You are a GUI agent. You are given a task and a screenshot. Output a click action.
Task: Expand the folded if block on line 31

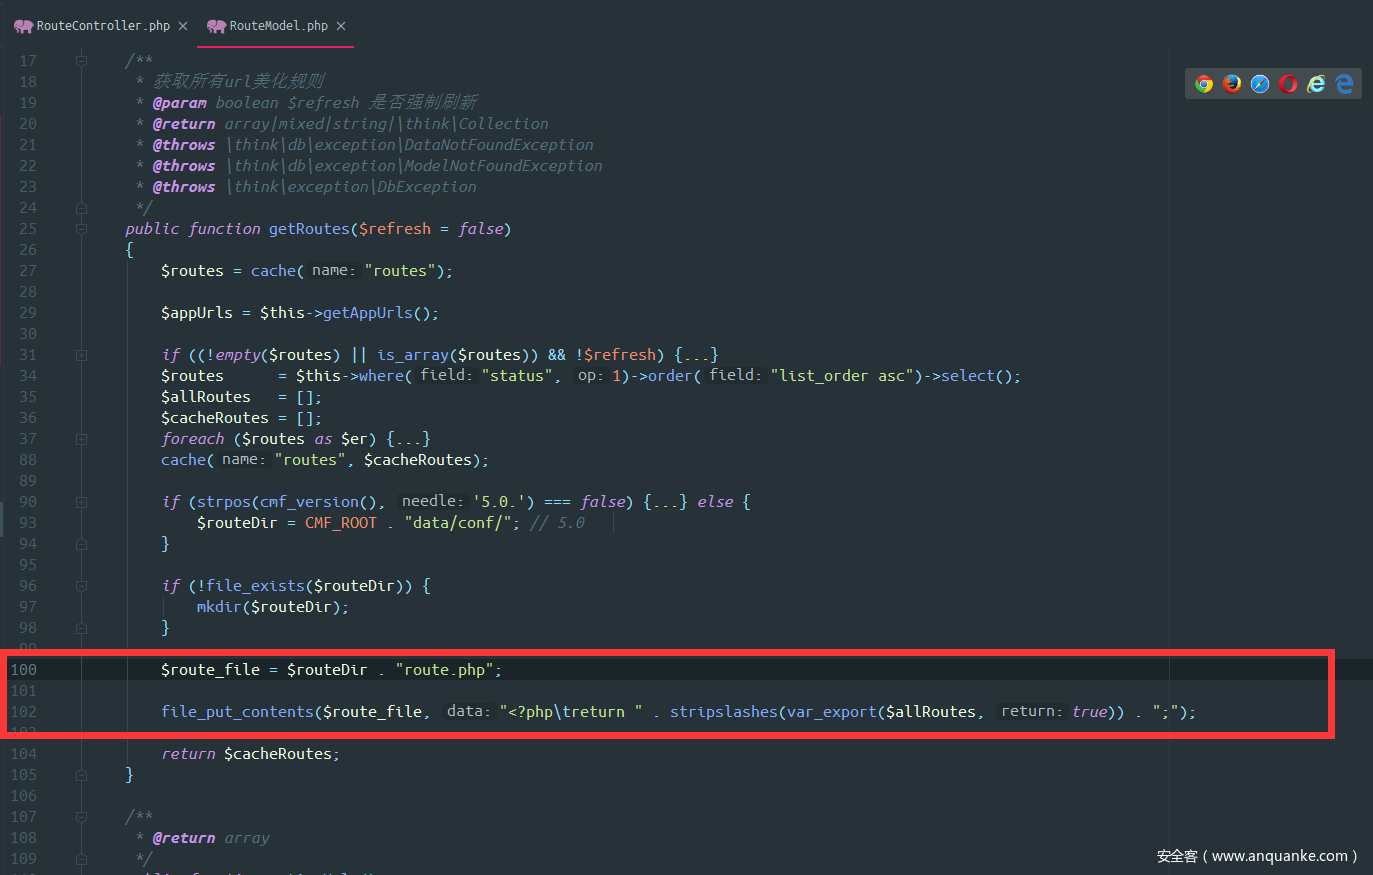[81, 355]
